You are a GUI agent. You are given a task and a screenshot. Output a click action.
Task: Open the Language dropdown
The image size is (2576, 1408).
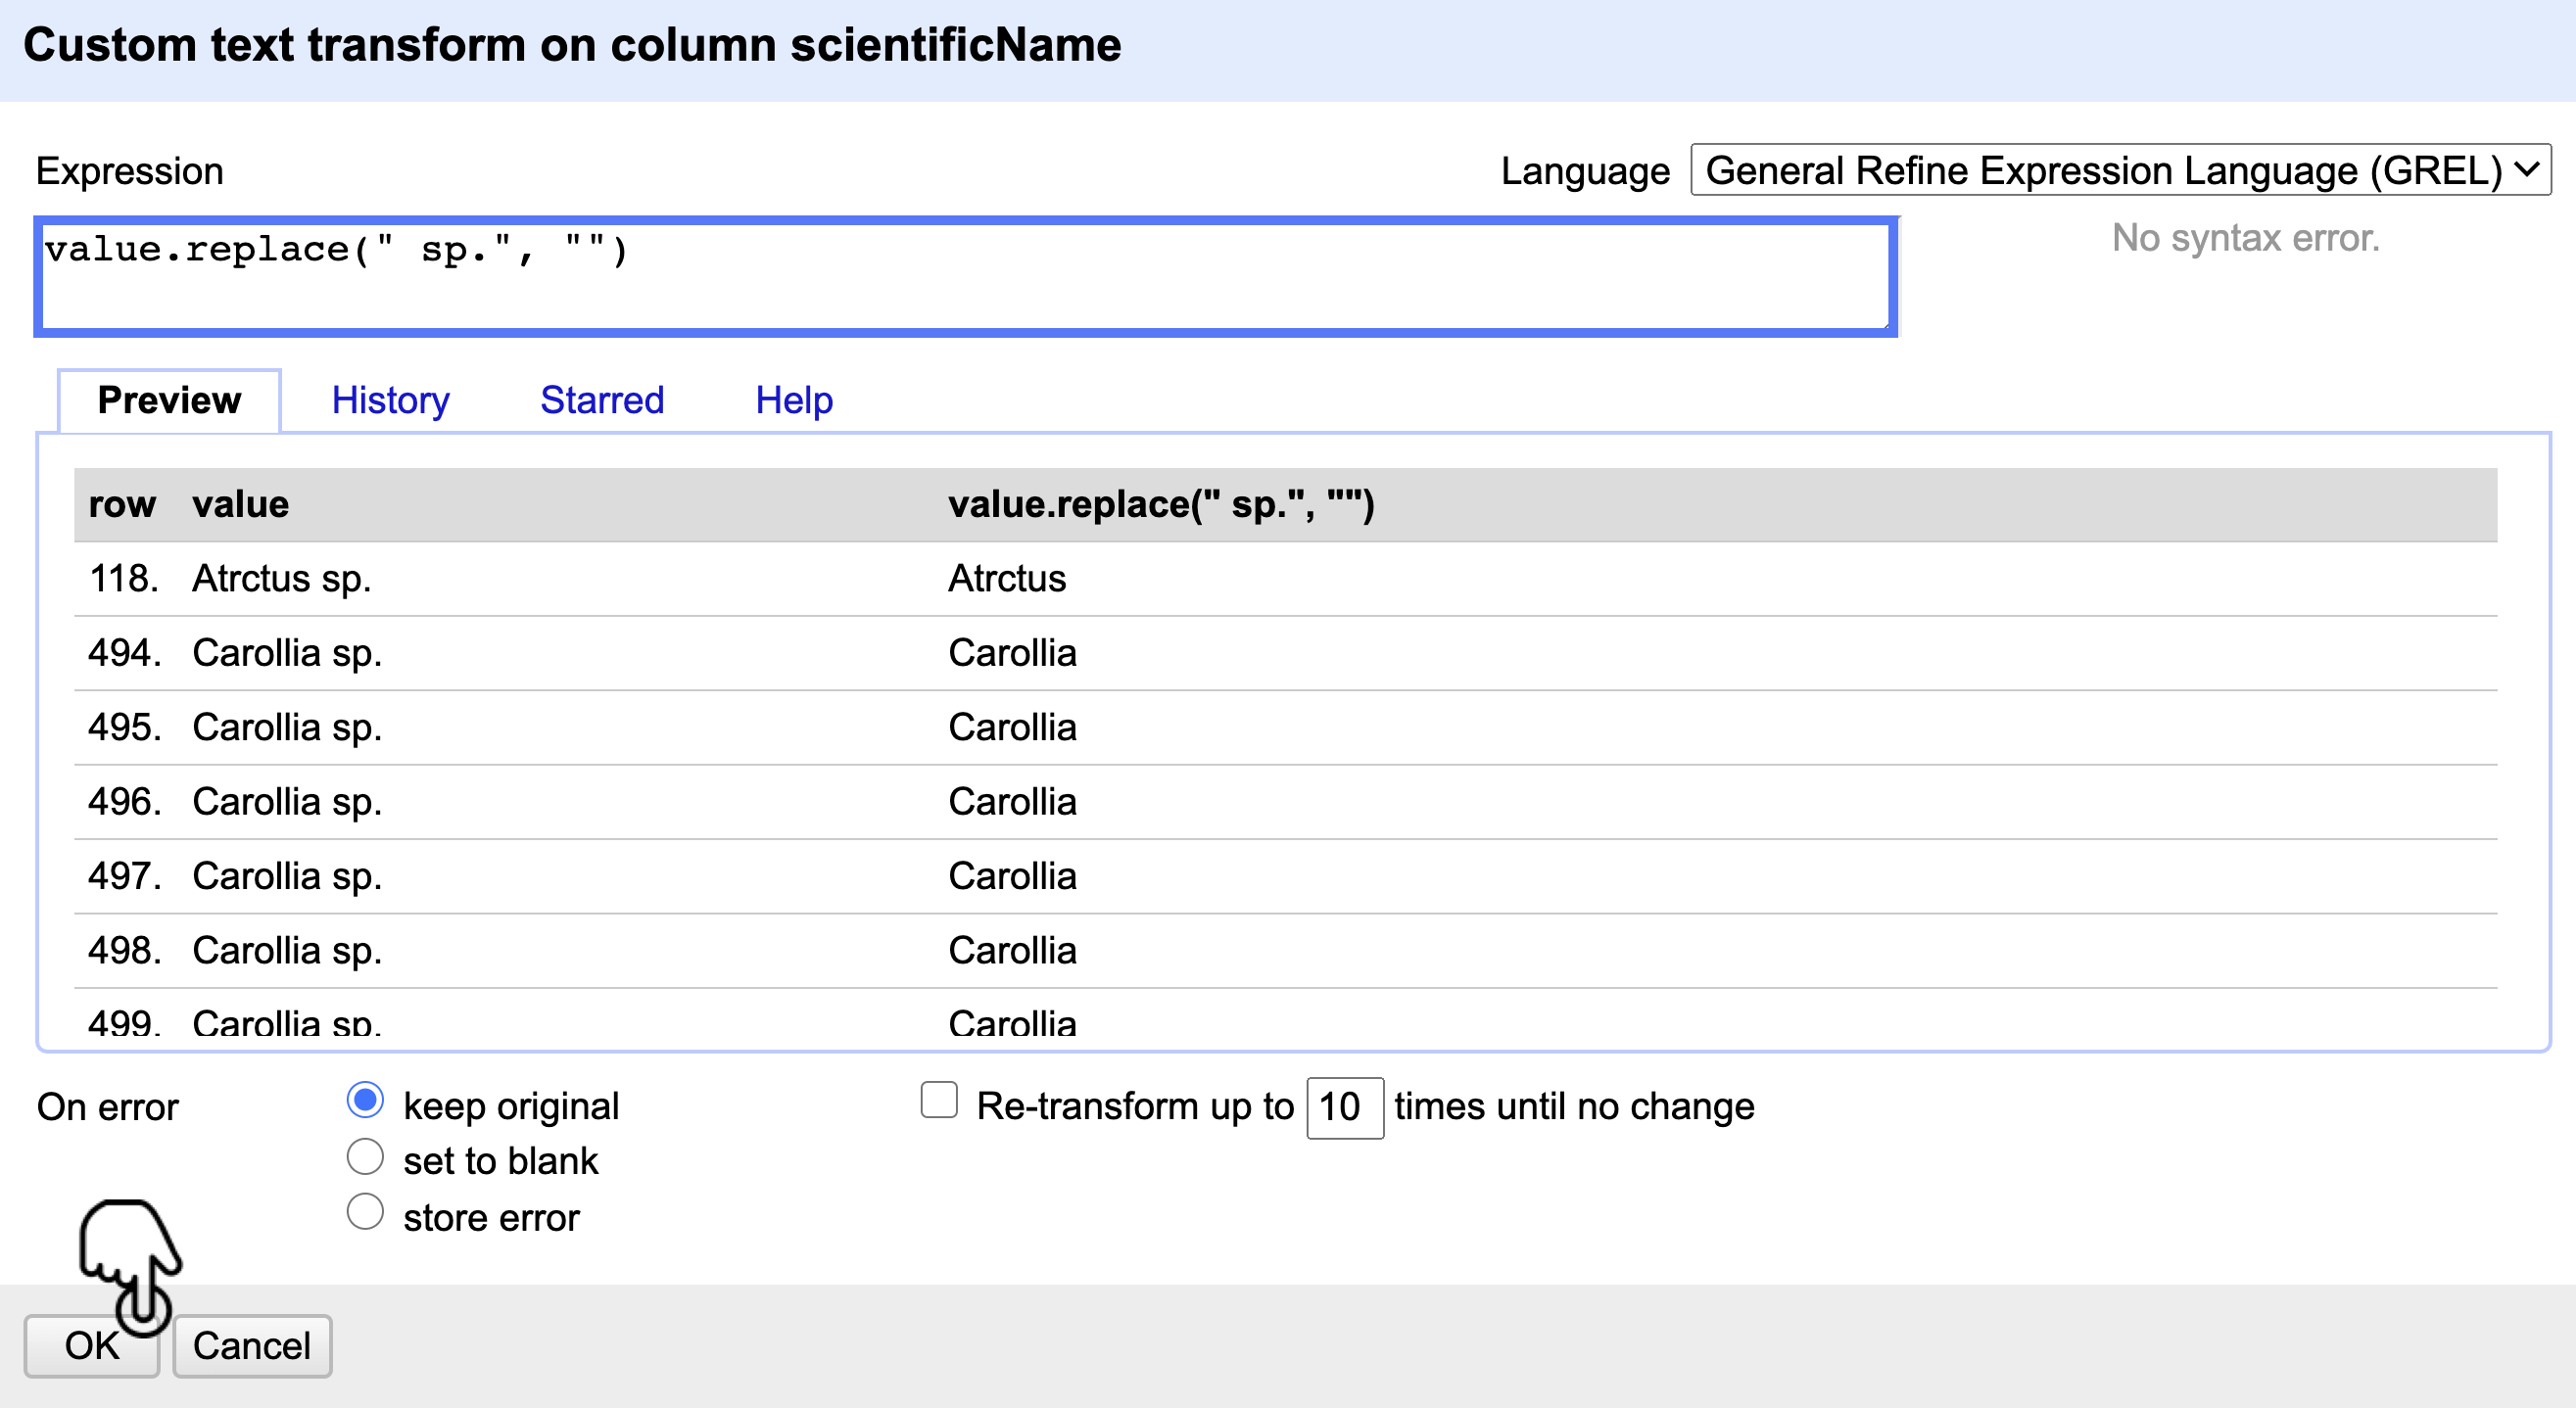click(x=2120, y=171)
